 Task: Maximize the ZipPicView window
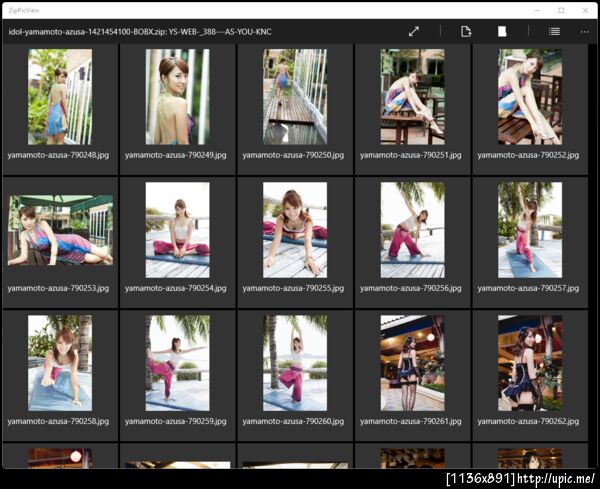click(x=561, y=10)
